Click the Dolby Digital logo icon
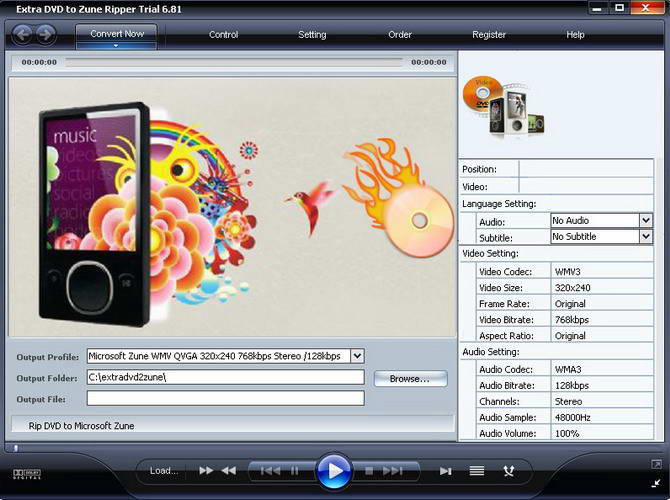The image size is (670, 500). 26,474
